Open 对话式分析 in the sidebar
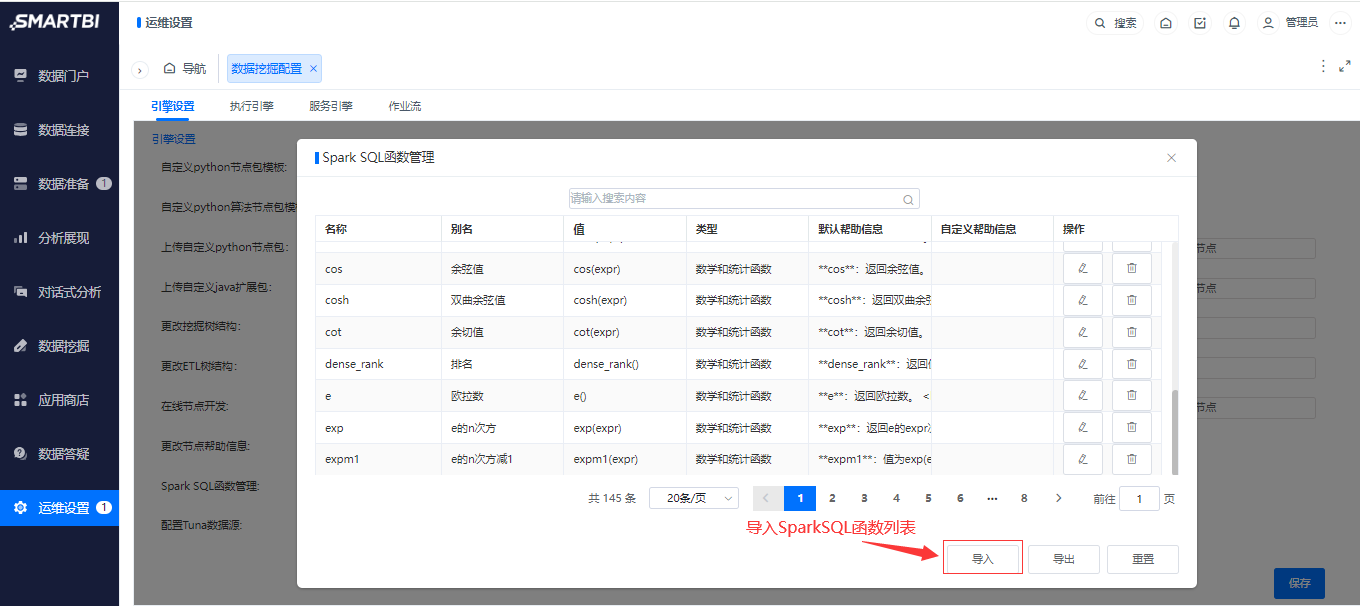 tap(59, 292)
